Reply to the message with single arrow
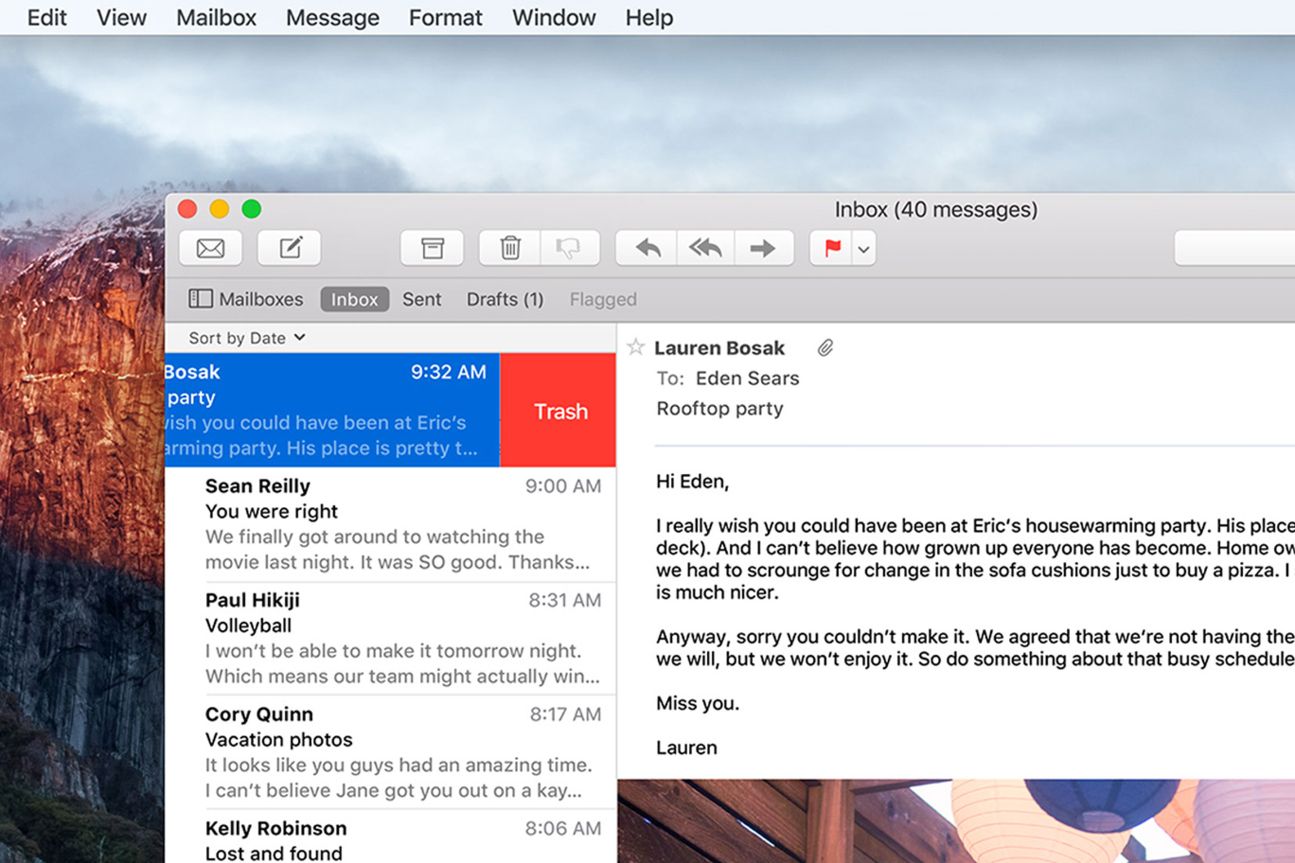Image resolution: width=1295 pixels, height=863 pixels. 647,248
